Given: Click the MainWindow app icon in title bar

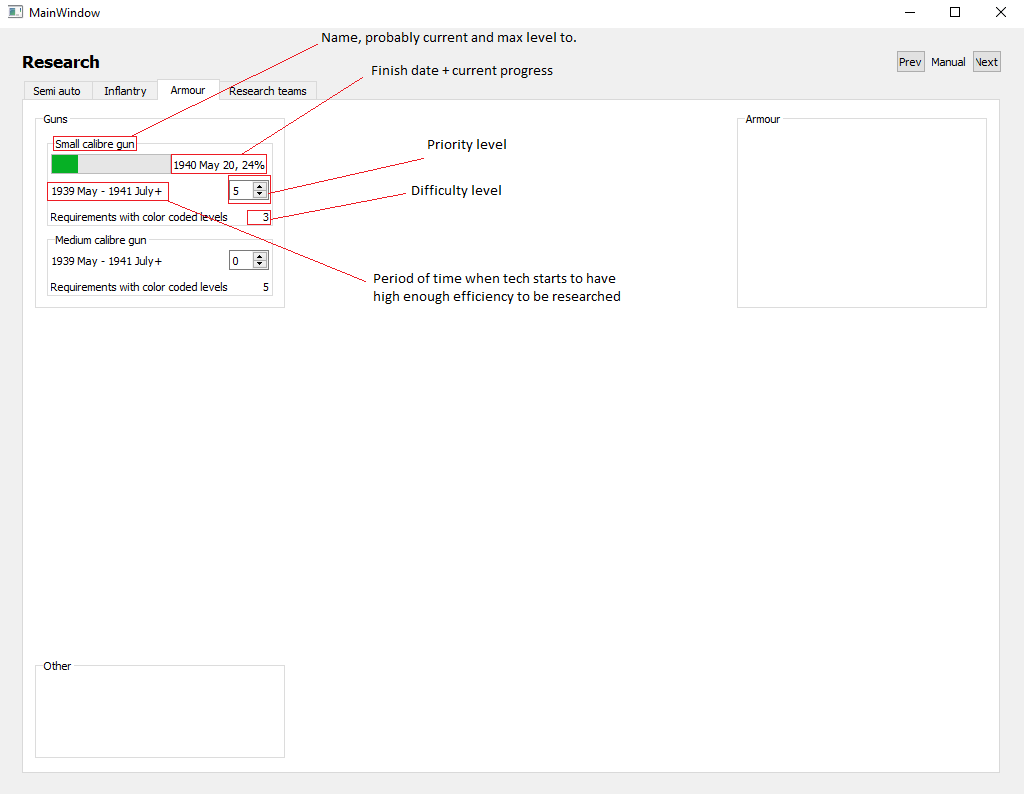Looking at the screenshot, I should click(x=15, y=13).
